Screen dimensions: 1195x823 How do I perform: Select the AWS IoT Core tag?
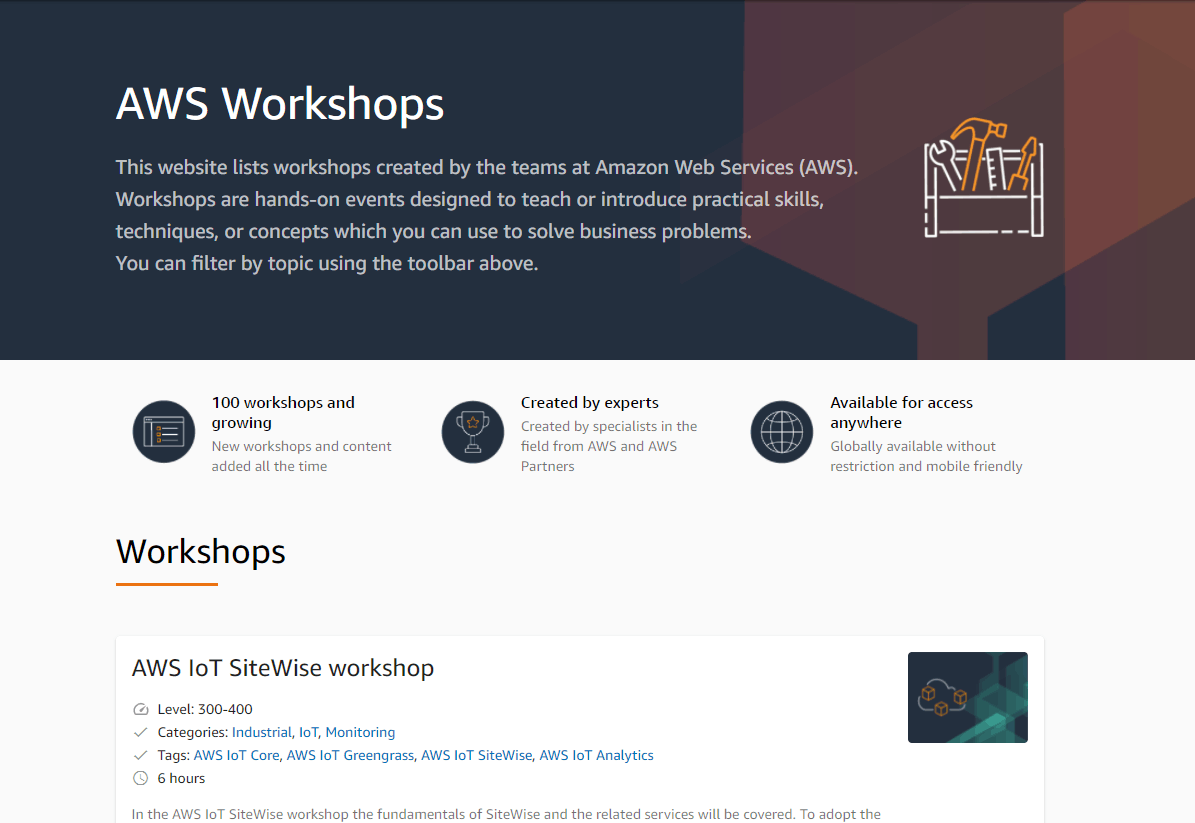236,755
